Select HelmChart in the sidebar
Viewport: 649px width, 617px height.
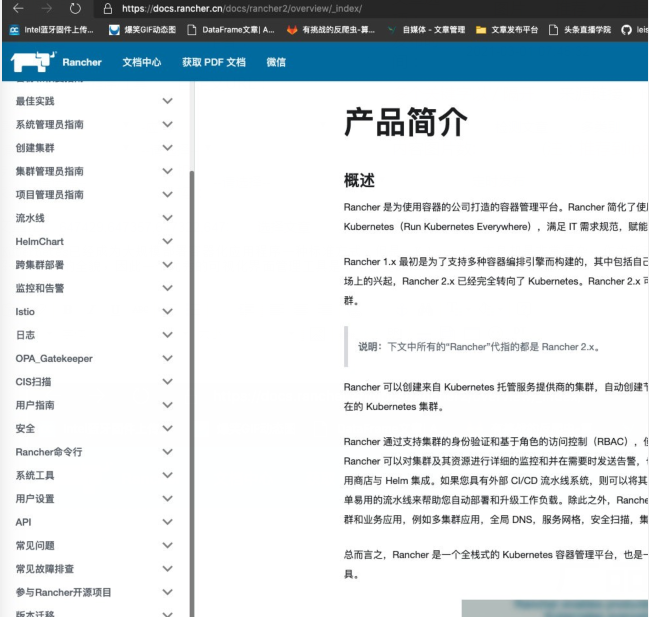tap(39, 241)
